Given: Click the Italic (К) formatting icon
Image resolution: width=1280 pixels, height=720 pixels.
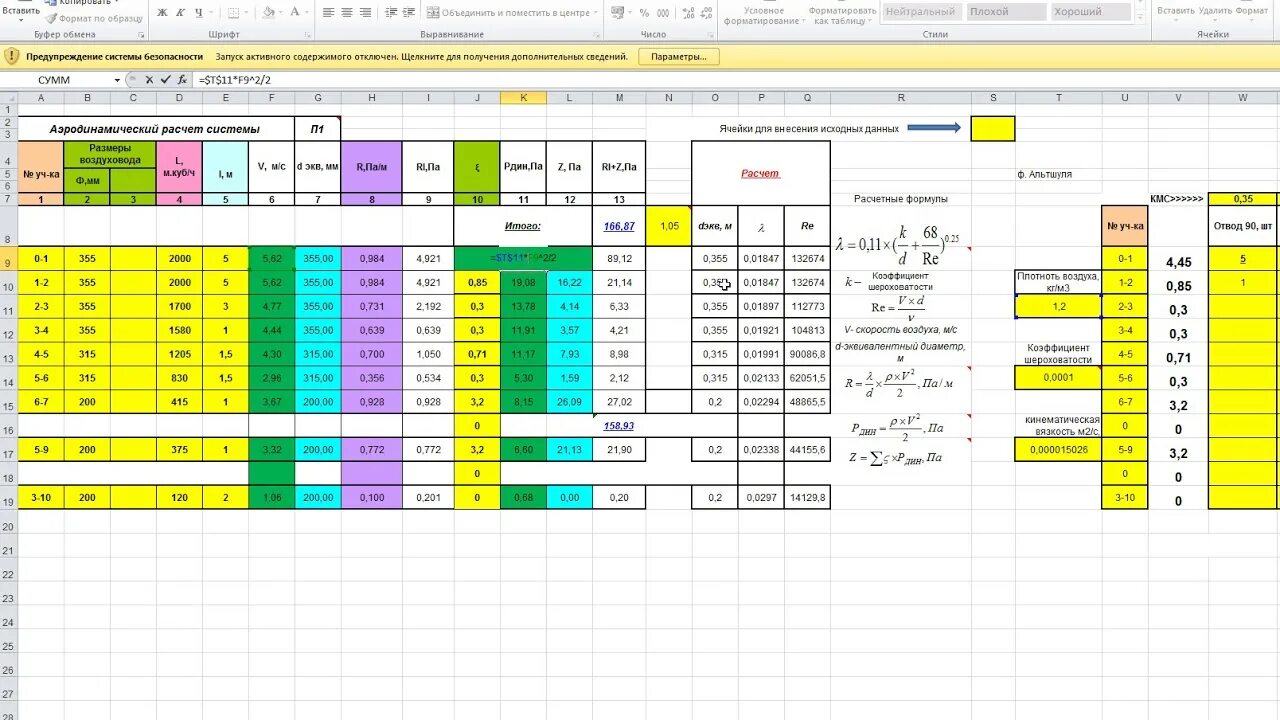Looking at the screenshot, I should click(182, 13).
